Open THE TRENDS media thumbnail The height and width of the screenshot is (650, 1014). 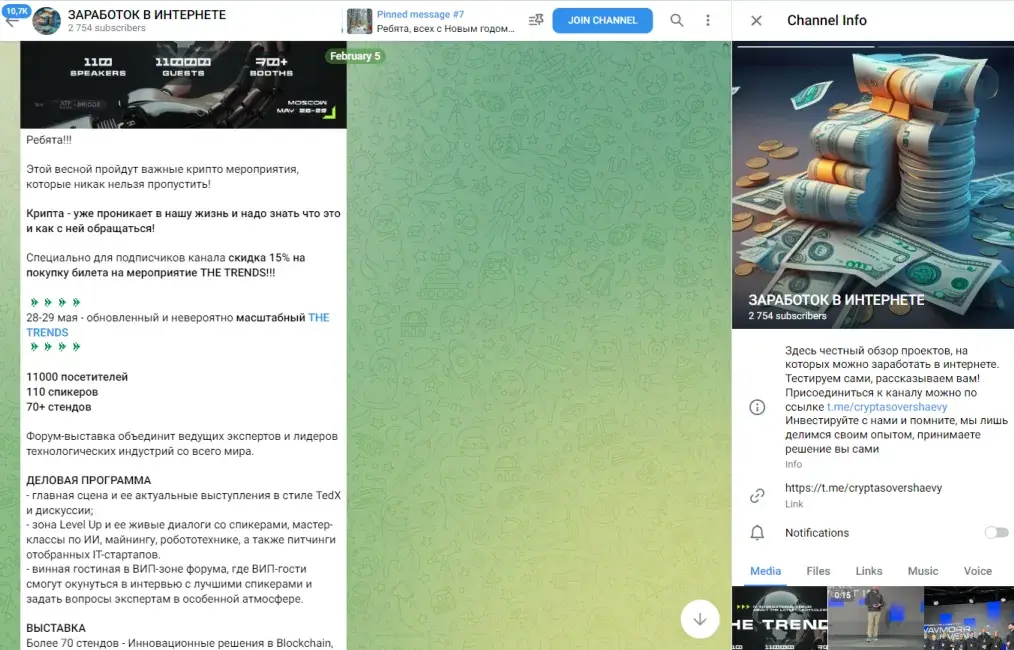(779, 618)
